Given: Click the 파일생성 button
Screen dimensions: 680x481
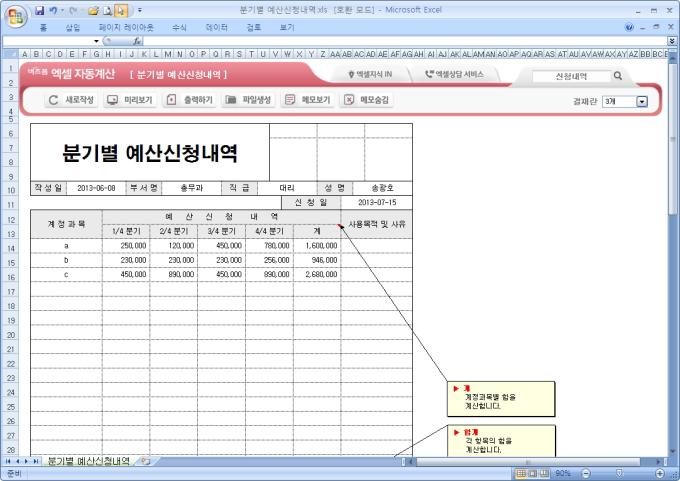Looking at the screenshot, I should pos(248,100).
